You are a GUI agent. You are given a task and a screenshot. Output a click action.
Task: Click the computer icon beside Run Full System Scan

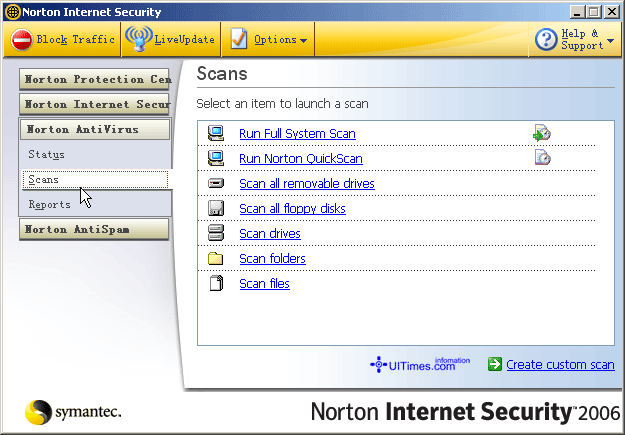[x=216, y=133]
